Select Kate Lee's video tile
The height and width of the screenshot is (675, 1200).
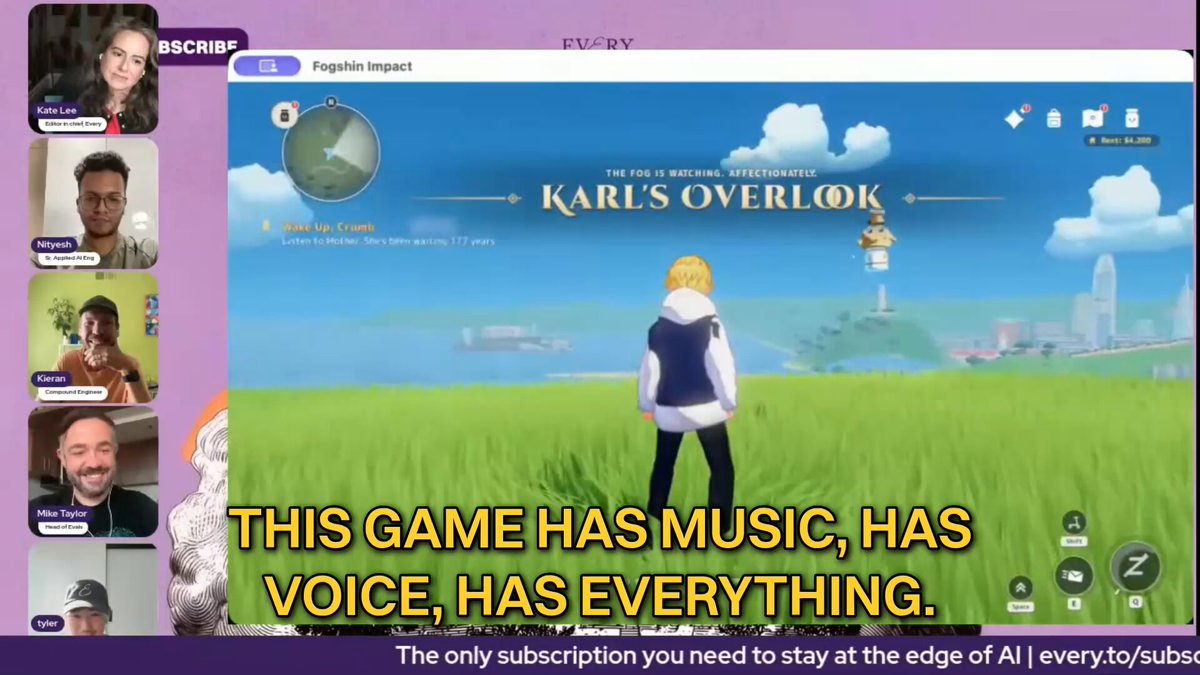tap(93, 69)
